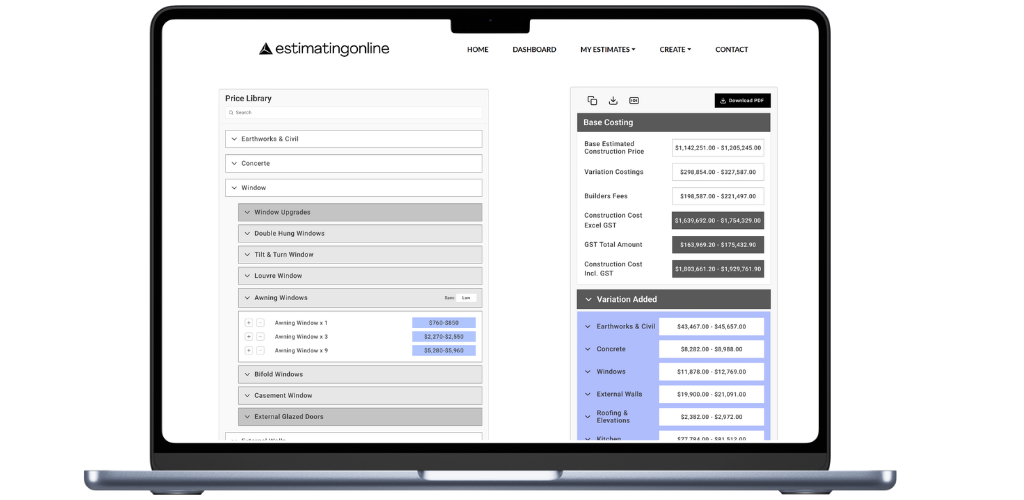The height and width of the screenshot is (500, 1024).
Task: Click the Price Library search field
Action: 354,113
